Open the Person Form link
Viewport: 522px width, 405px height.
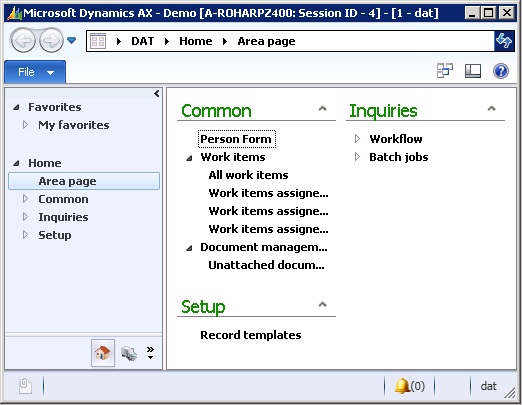point(237,139)
